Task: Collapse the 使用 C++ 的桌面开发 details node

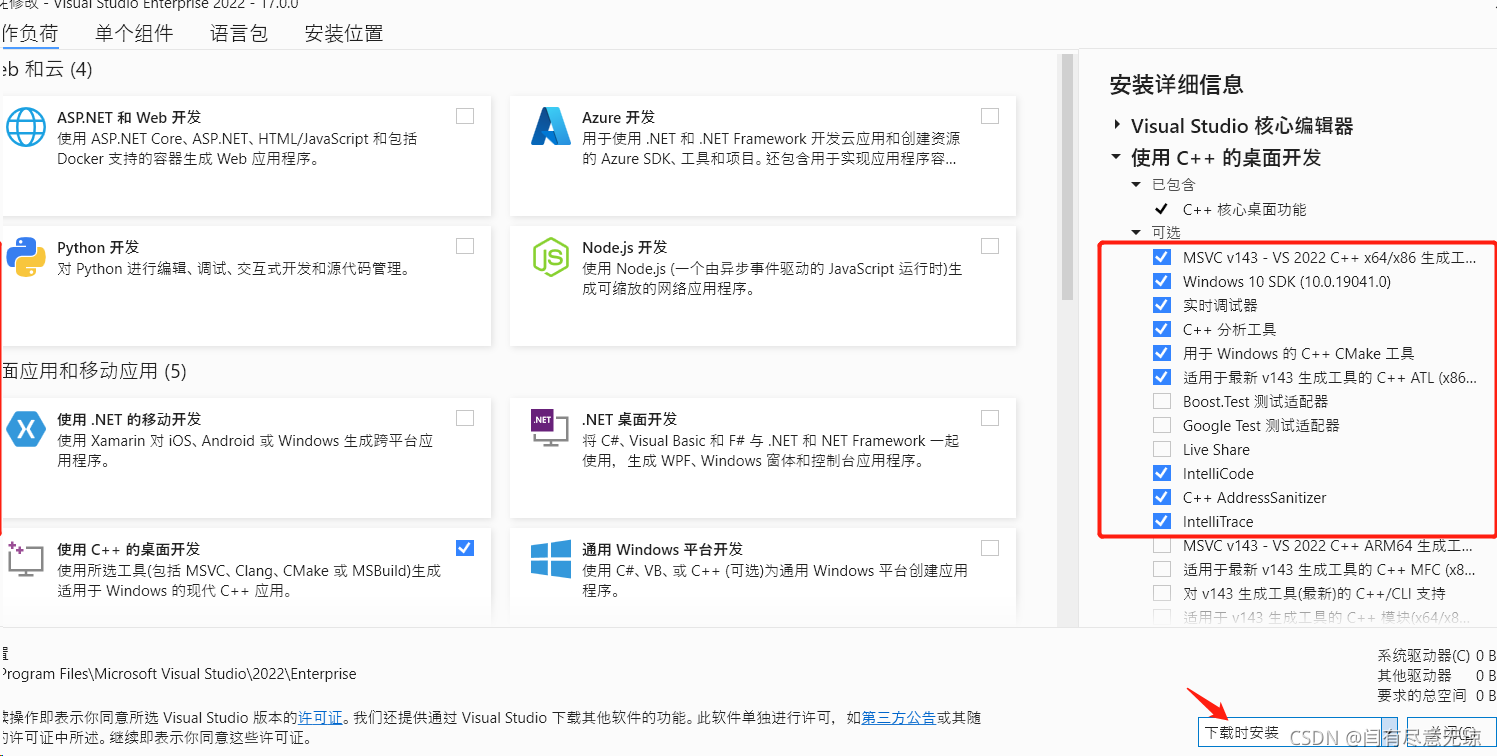Action: tap(1116, 157)
